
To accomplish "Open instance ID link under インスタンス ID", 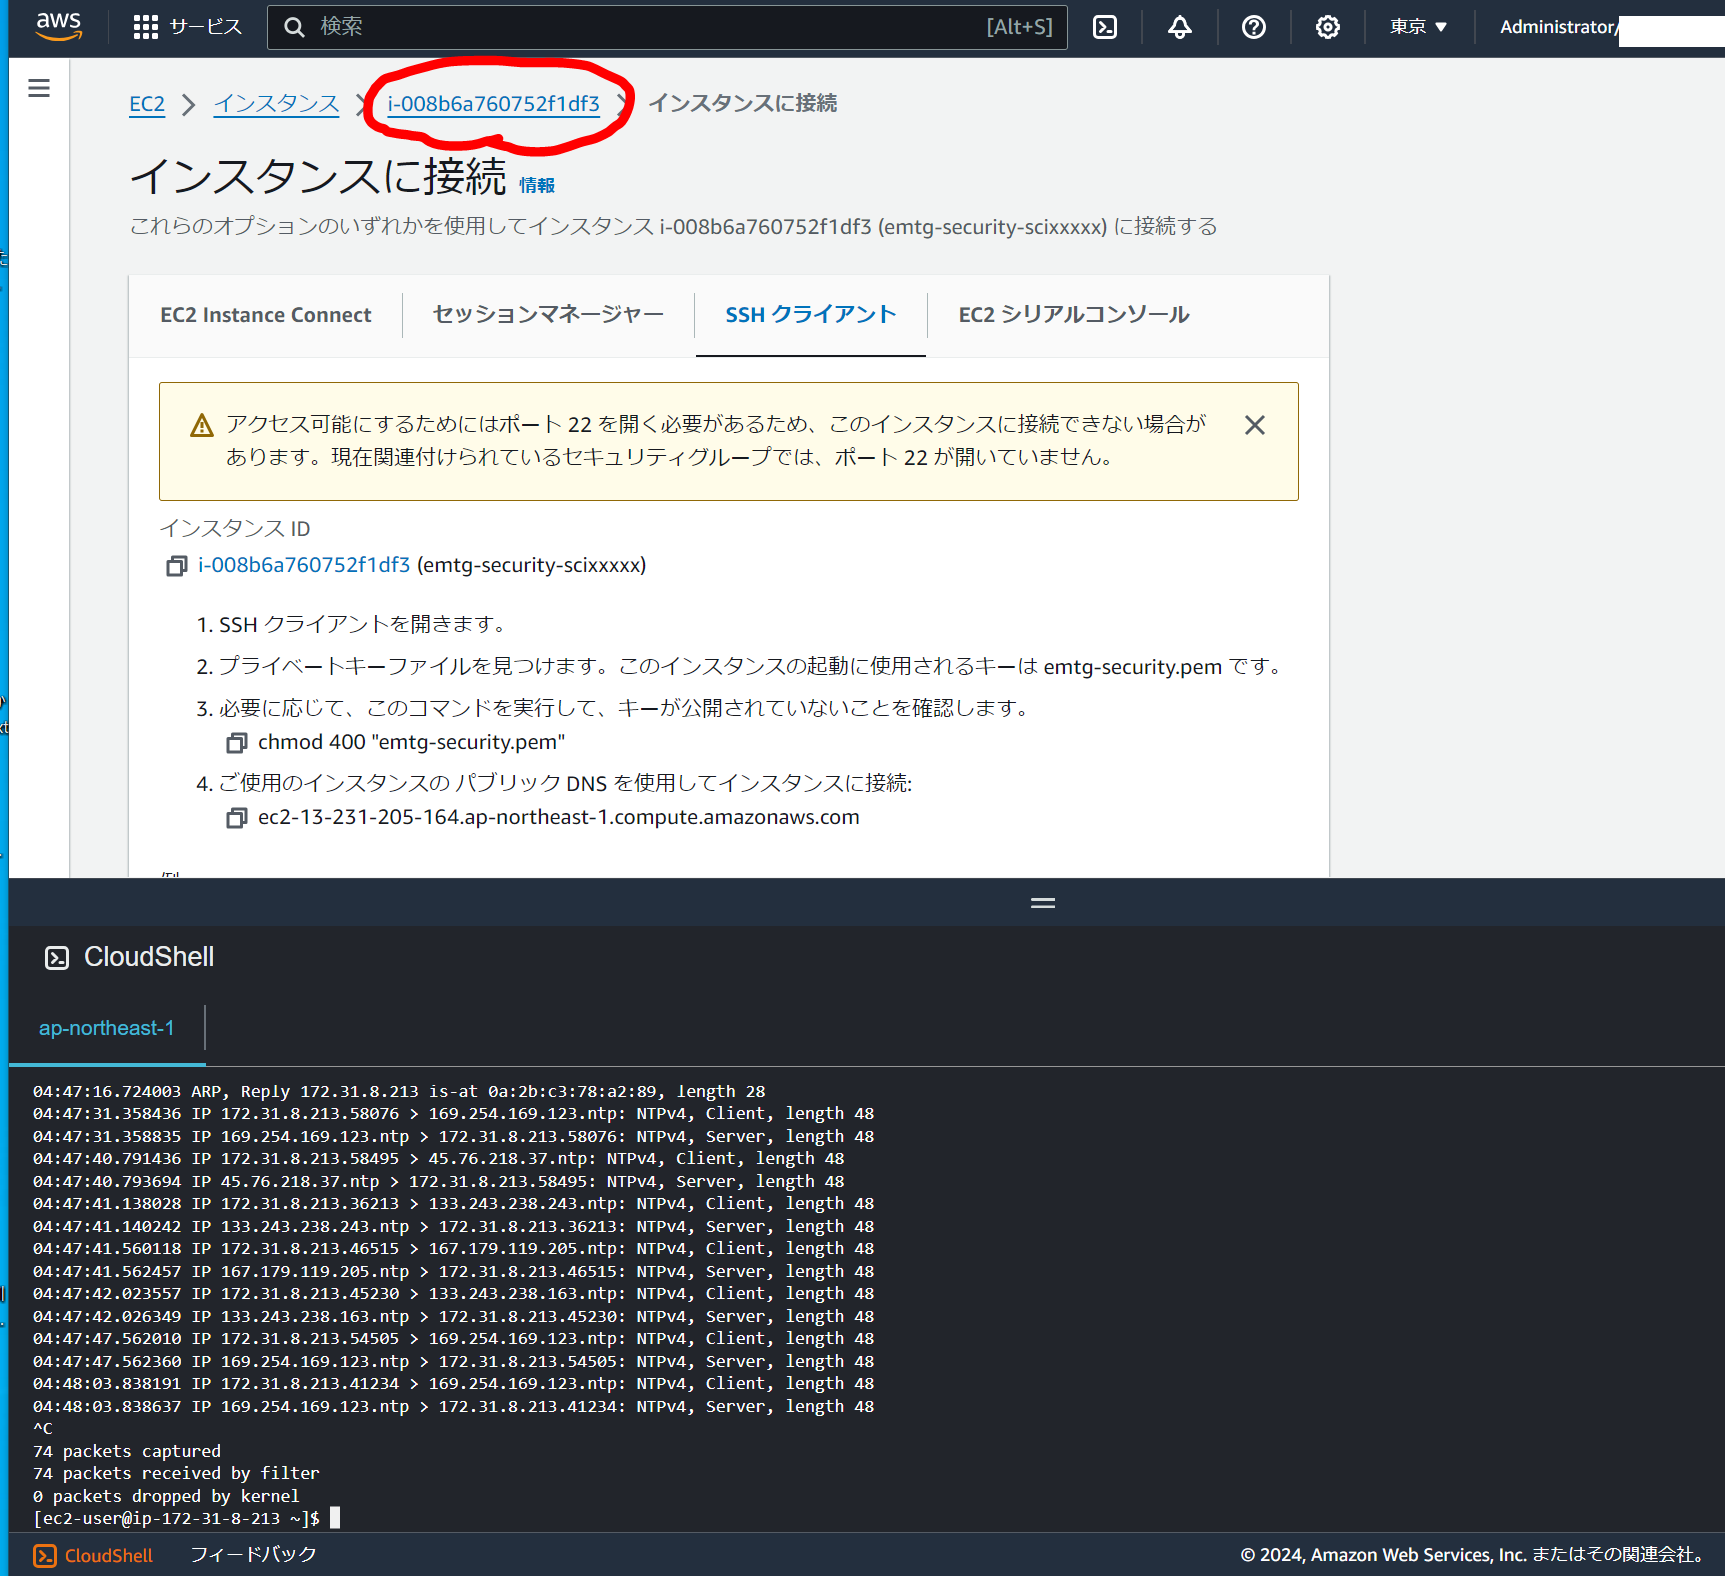I will (x=304, y=565).
